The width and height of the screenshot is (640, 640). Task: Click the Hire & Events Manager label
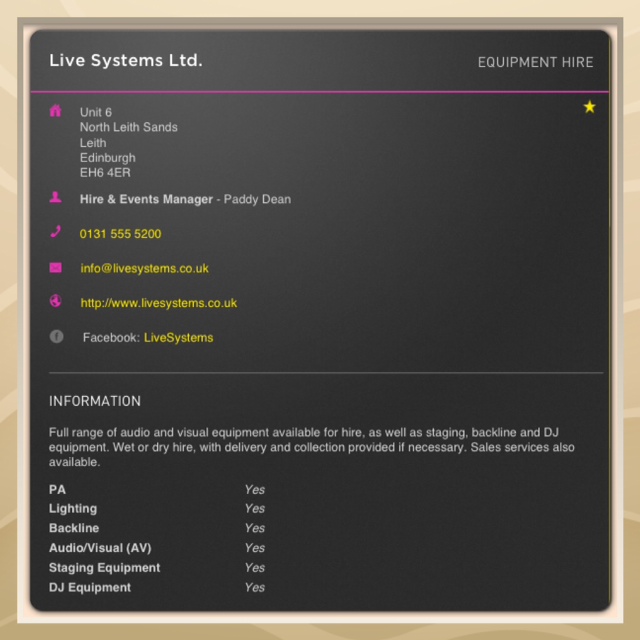[146, 199]
